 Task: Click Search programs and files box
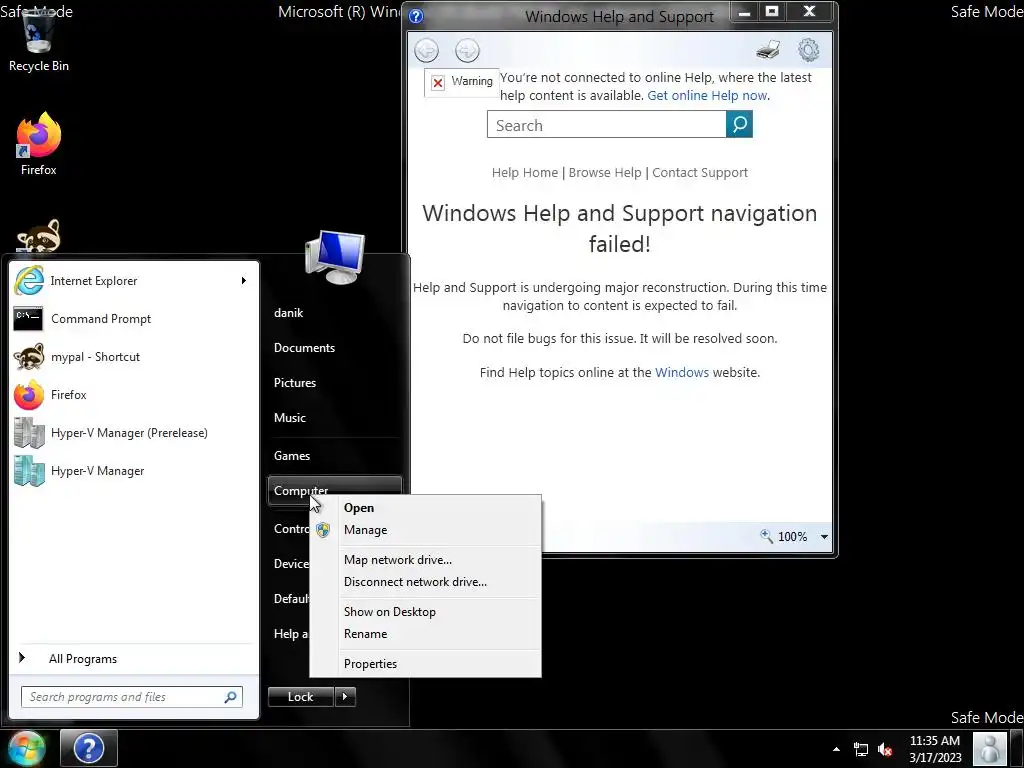(132, 697)
